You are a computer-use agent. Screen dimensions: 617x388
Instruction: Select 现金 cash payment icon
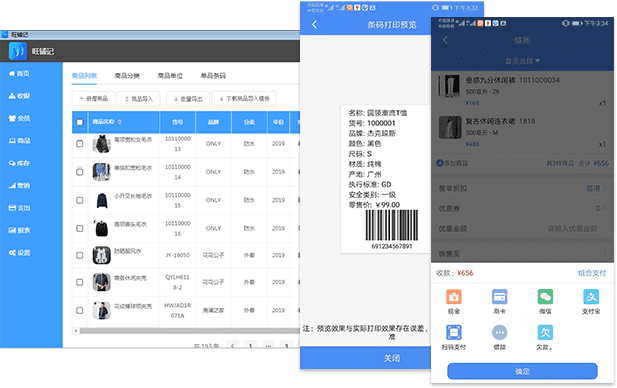point(454,297)
